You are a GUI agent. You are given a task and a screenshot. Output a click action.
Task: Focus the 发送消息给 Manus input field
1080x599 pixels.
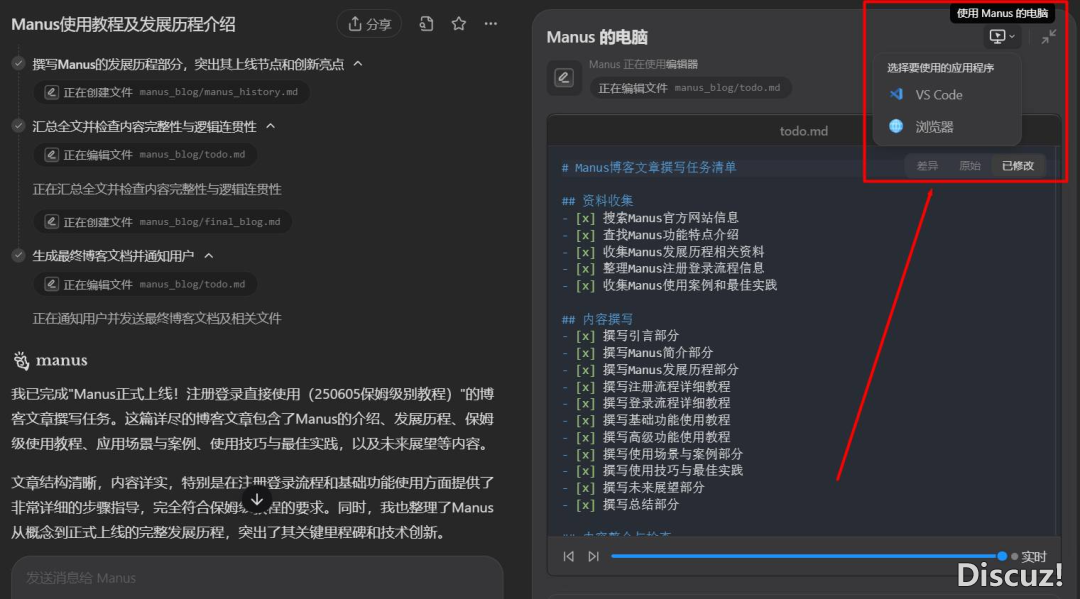tap(257, 578)
